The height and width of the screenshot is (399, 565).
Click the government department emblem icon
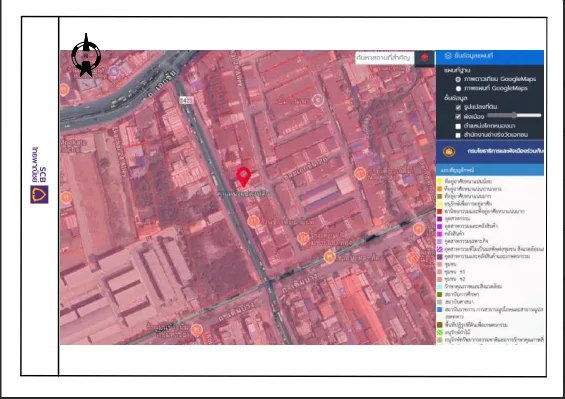449,151
